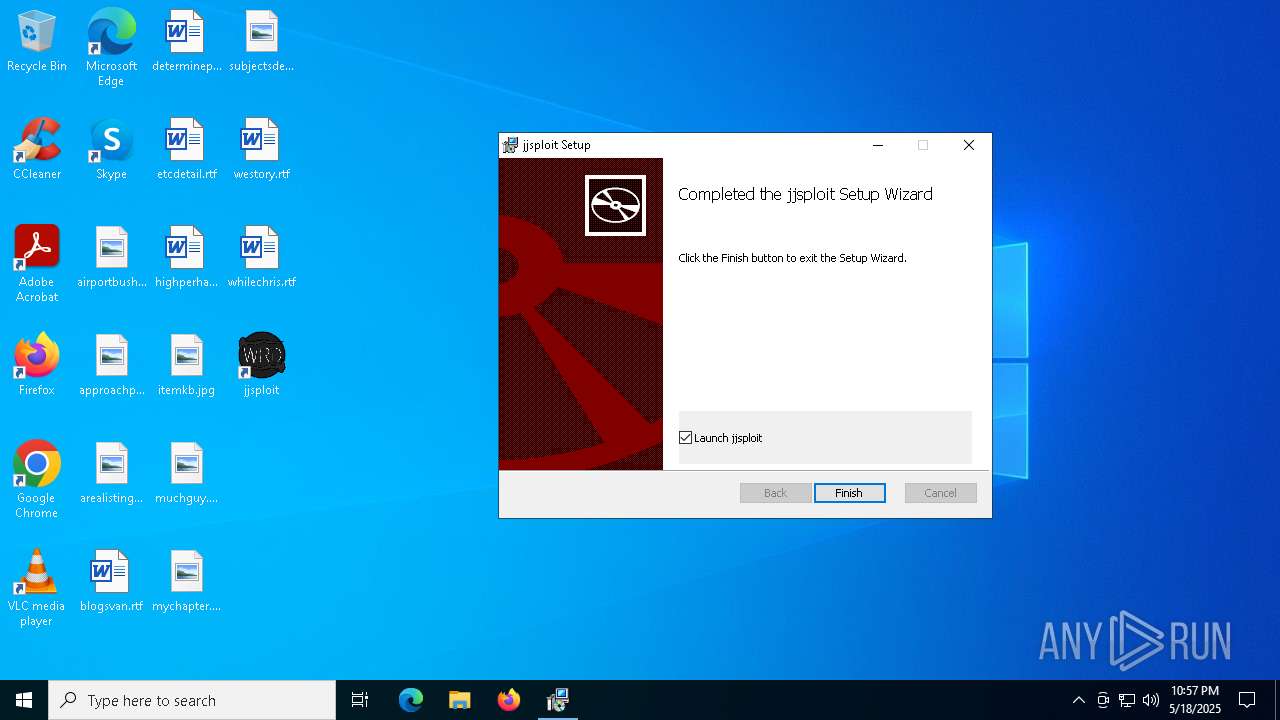Click Finish to exit Setup Wizard
1280x720 pixels.
click(x=849, y=493)
